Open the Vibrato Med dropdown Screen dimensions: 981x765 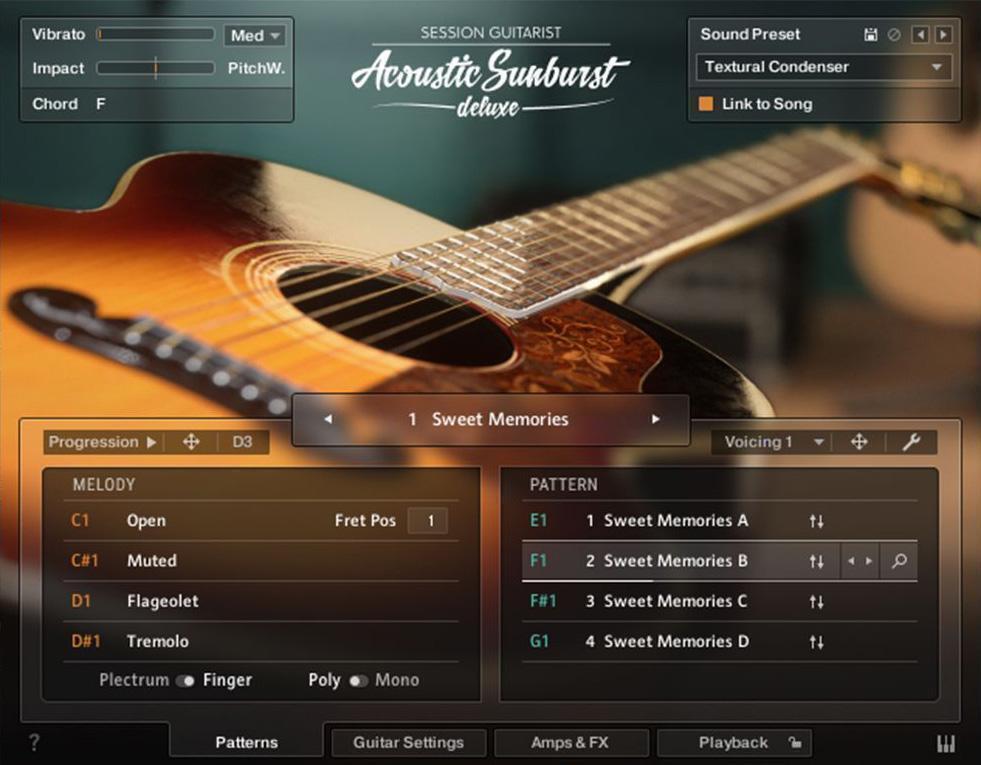254,34
